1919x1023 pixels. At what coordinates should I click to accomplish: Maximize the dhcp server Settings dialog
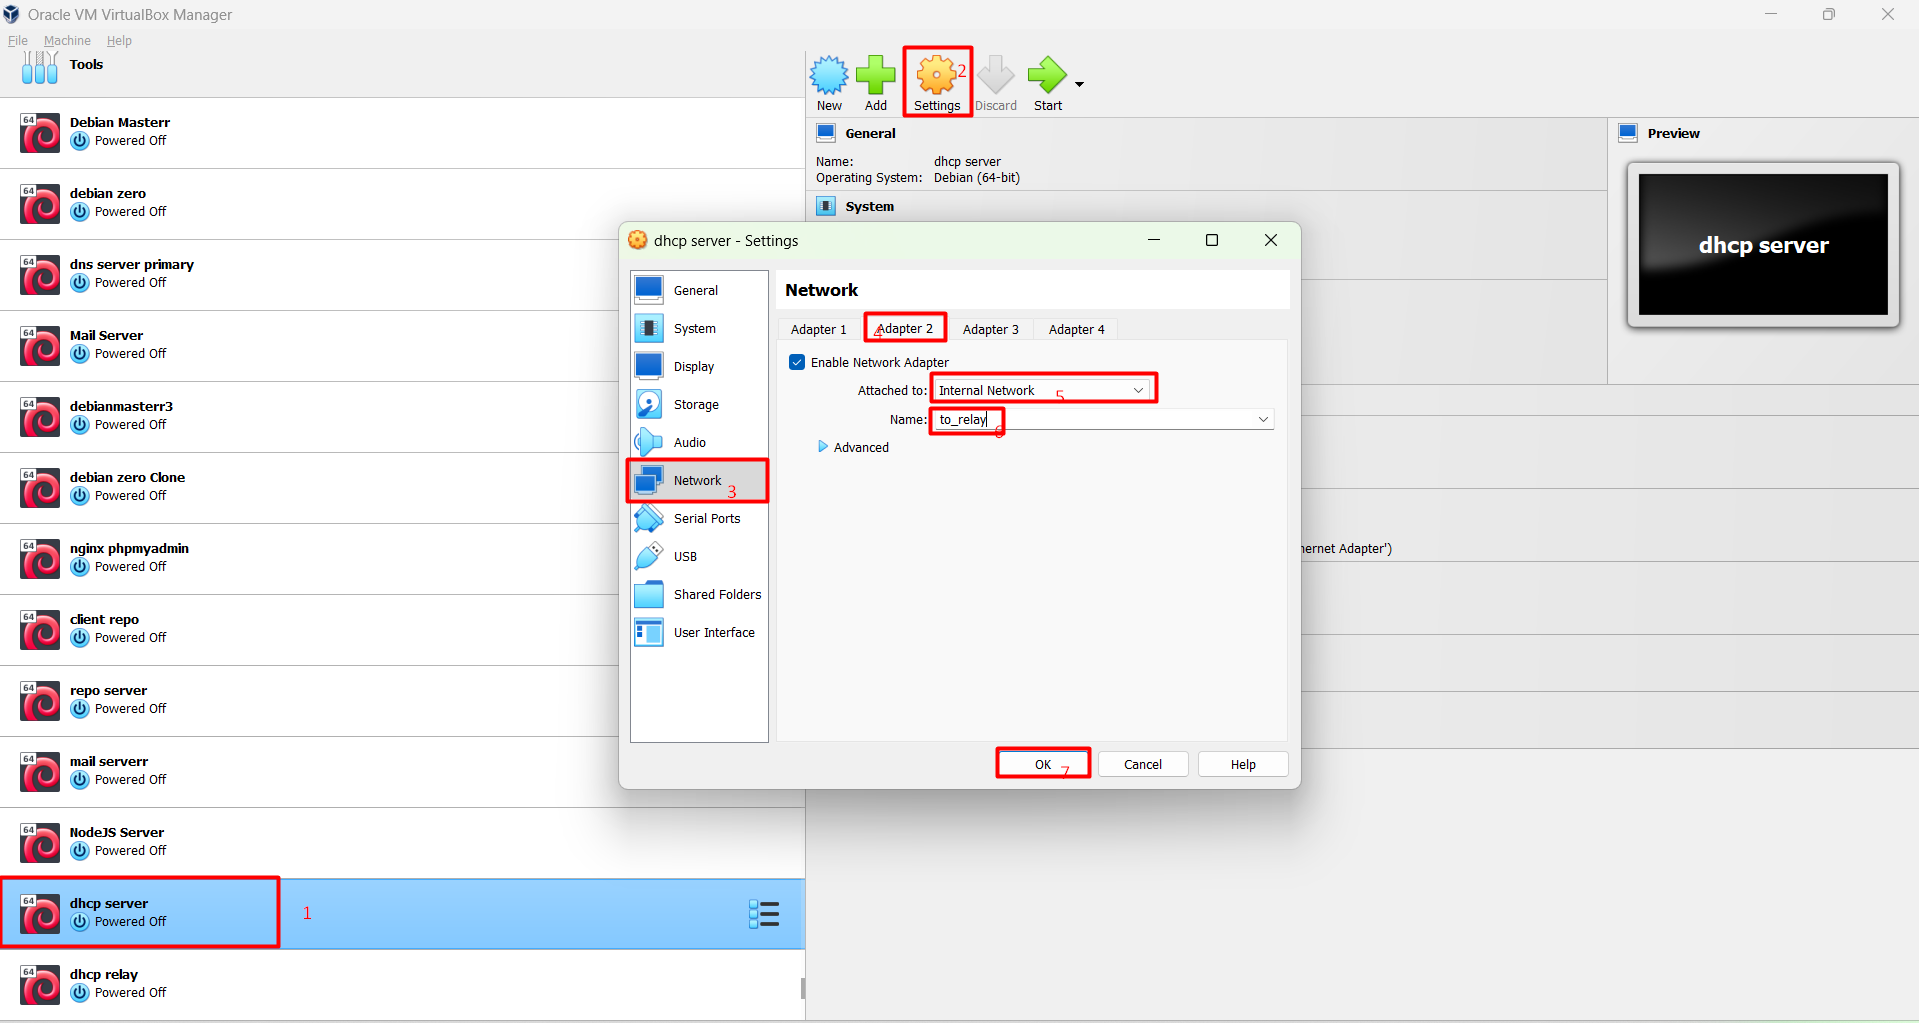click(1212, 240)
